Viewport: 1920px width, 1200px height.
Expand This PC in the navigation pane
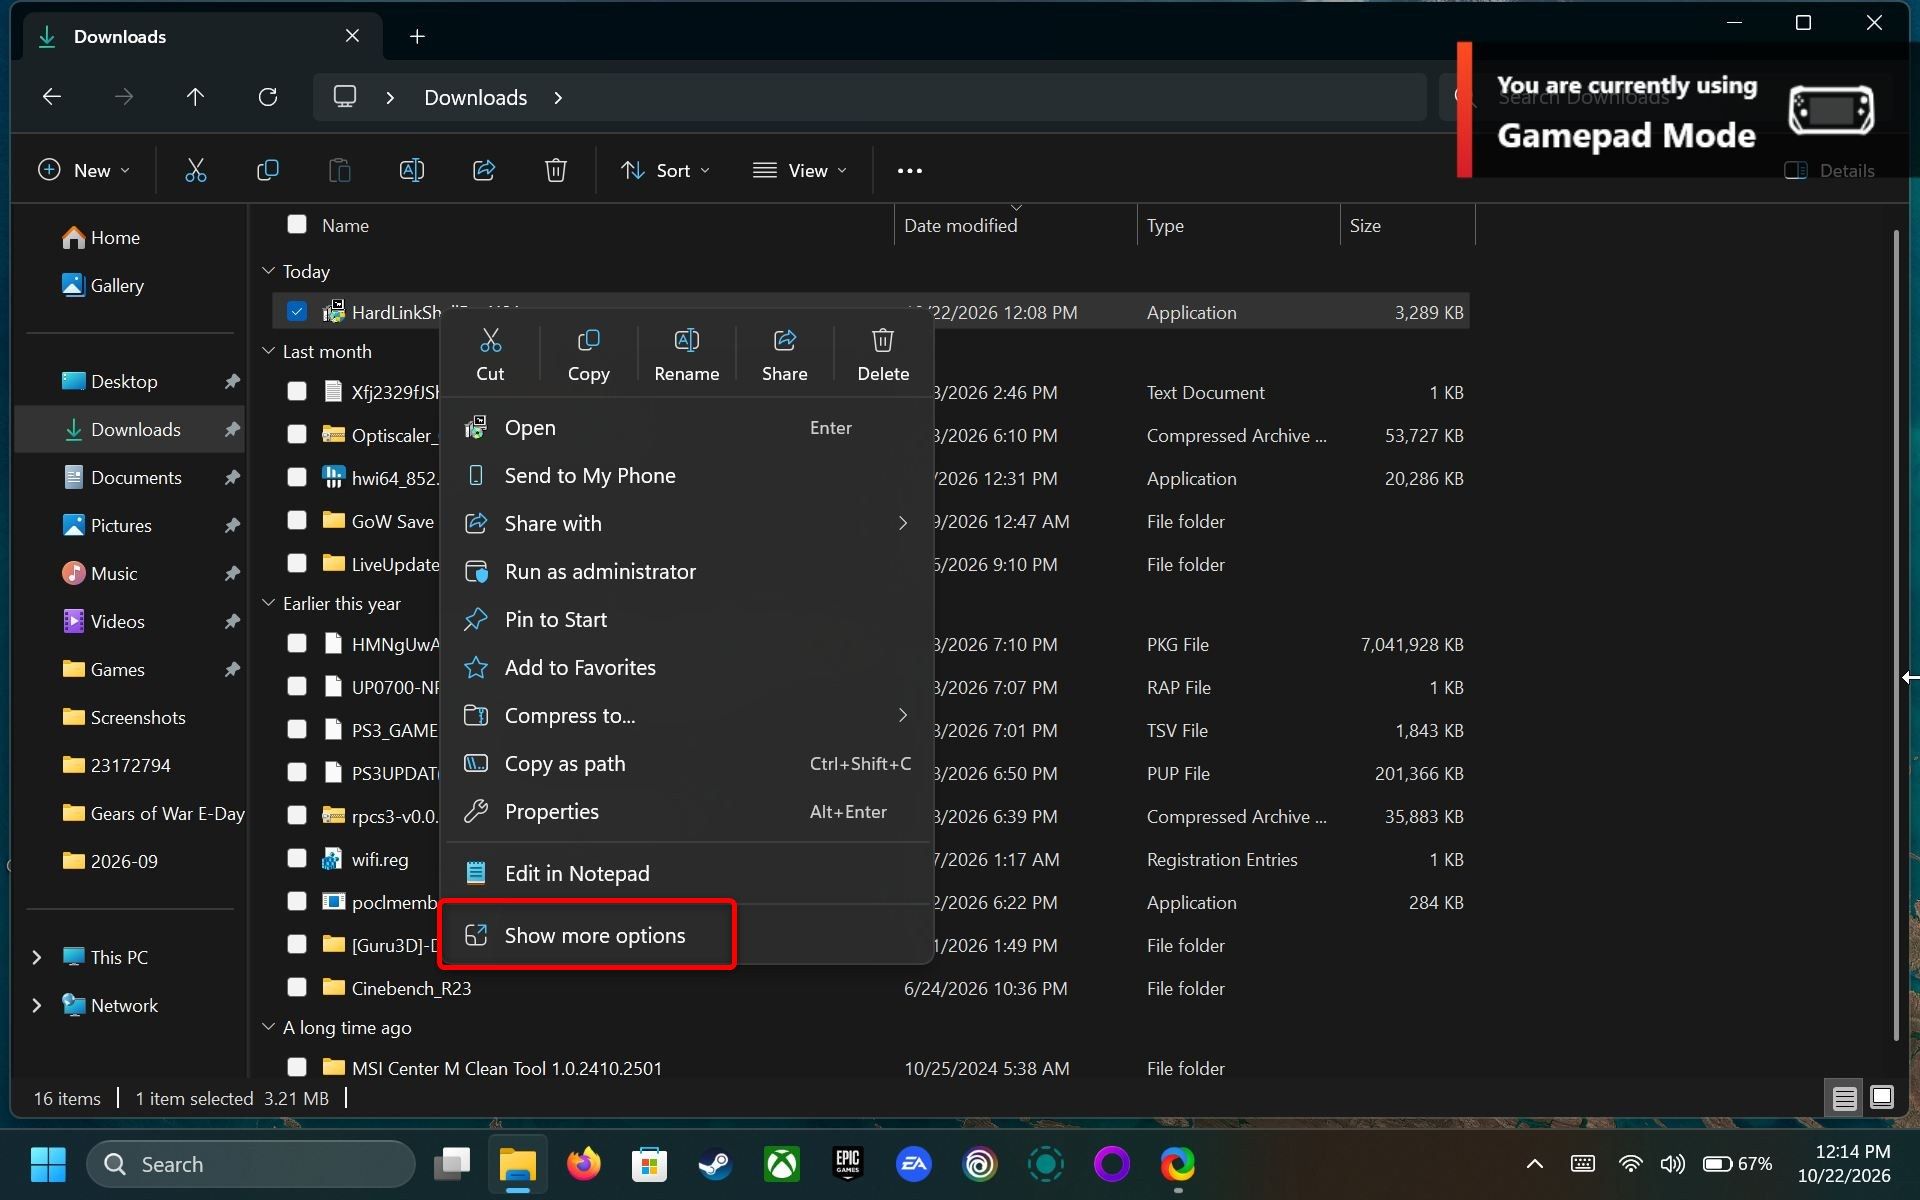tap(37, 957)
